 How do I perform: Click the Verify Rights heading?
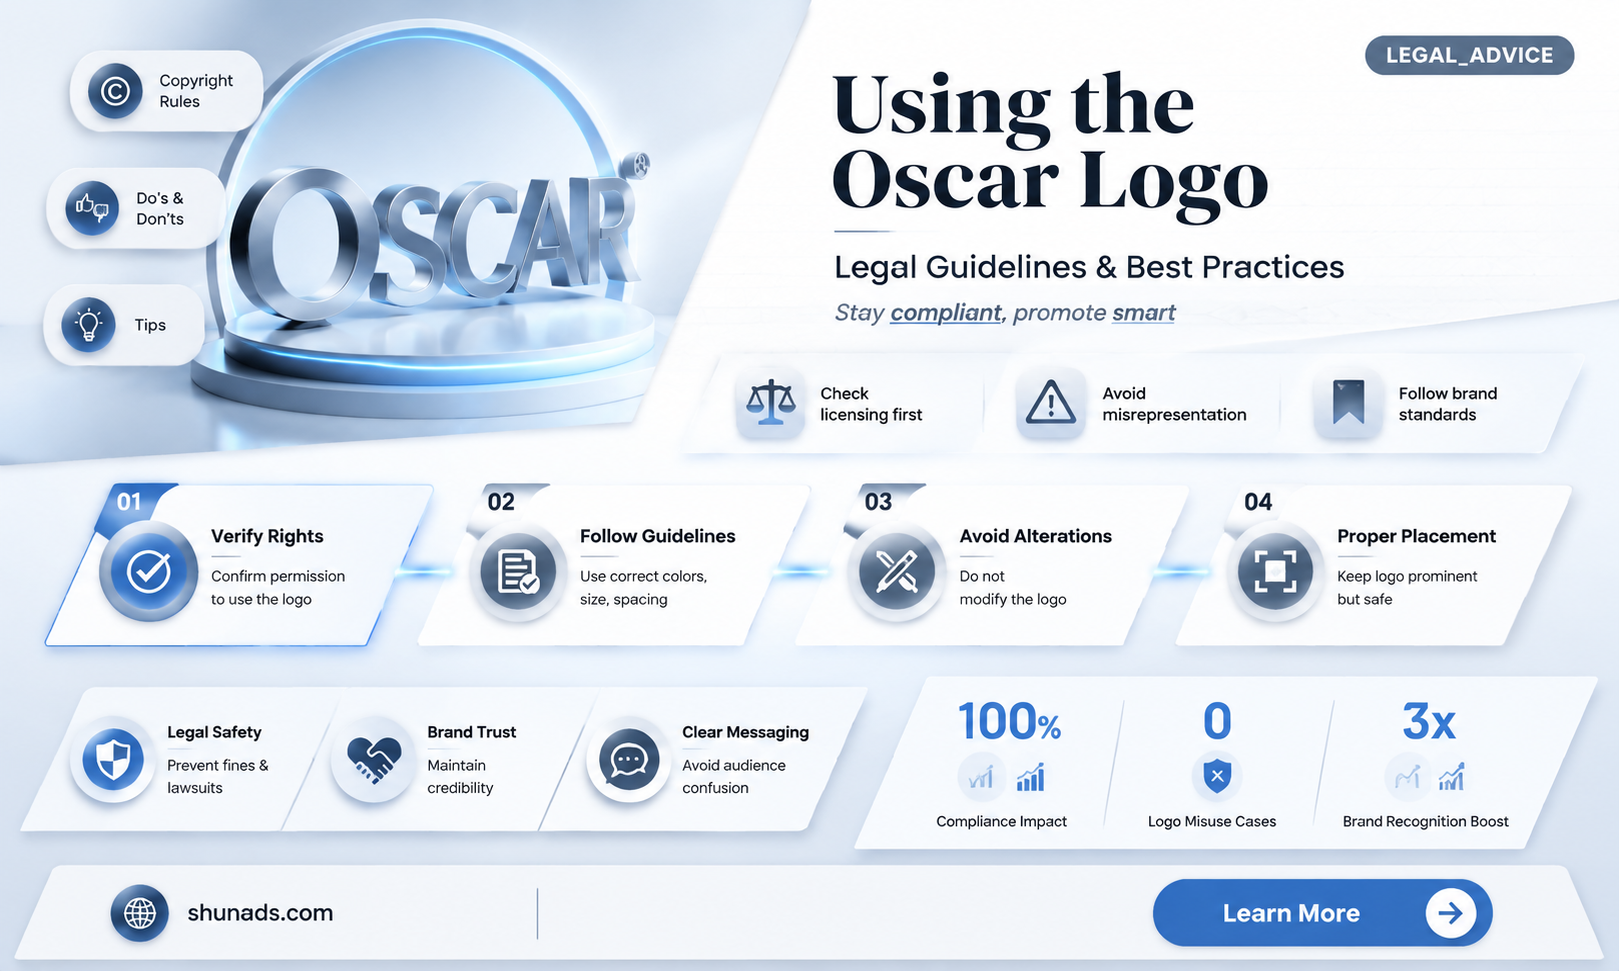coord(267,536)
